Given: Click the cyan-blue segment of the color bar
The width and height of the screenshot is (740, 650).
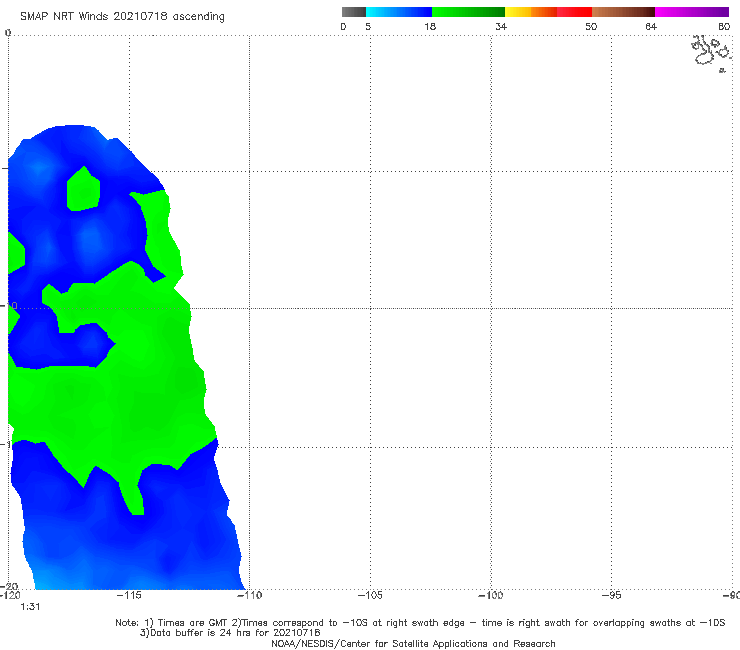Looking at the screenshot, I should point(399,12).
